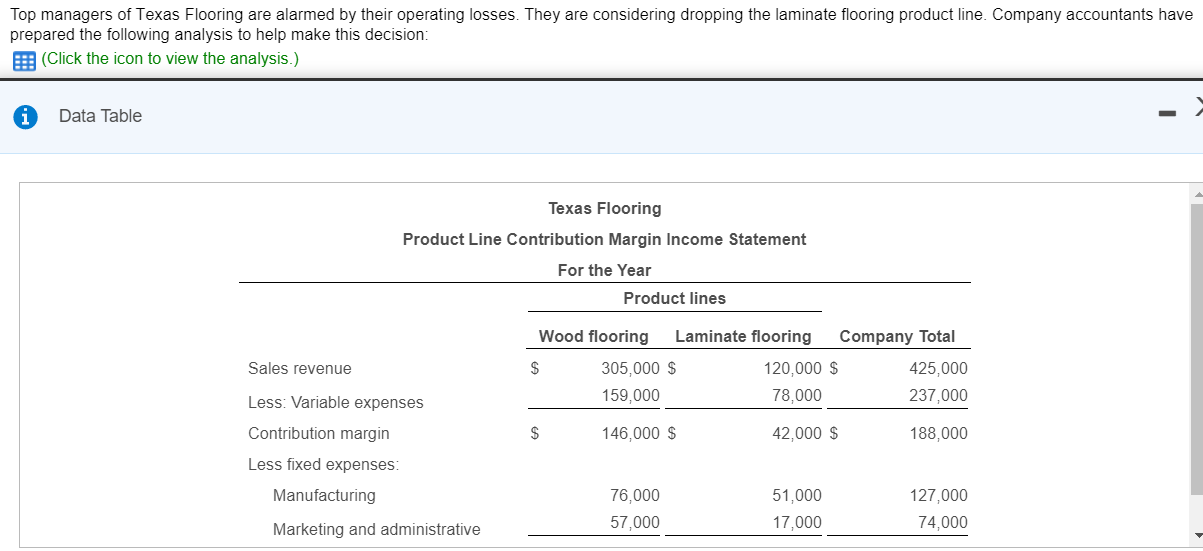Viewport: 1203px width, 551px height.
Task: Select the 17,000 marketing and administrative value
Action: (x=797, y=522)
